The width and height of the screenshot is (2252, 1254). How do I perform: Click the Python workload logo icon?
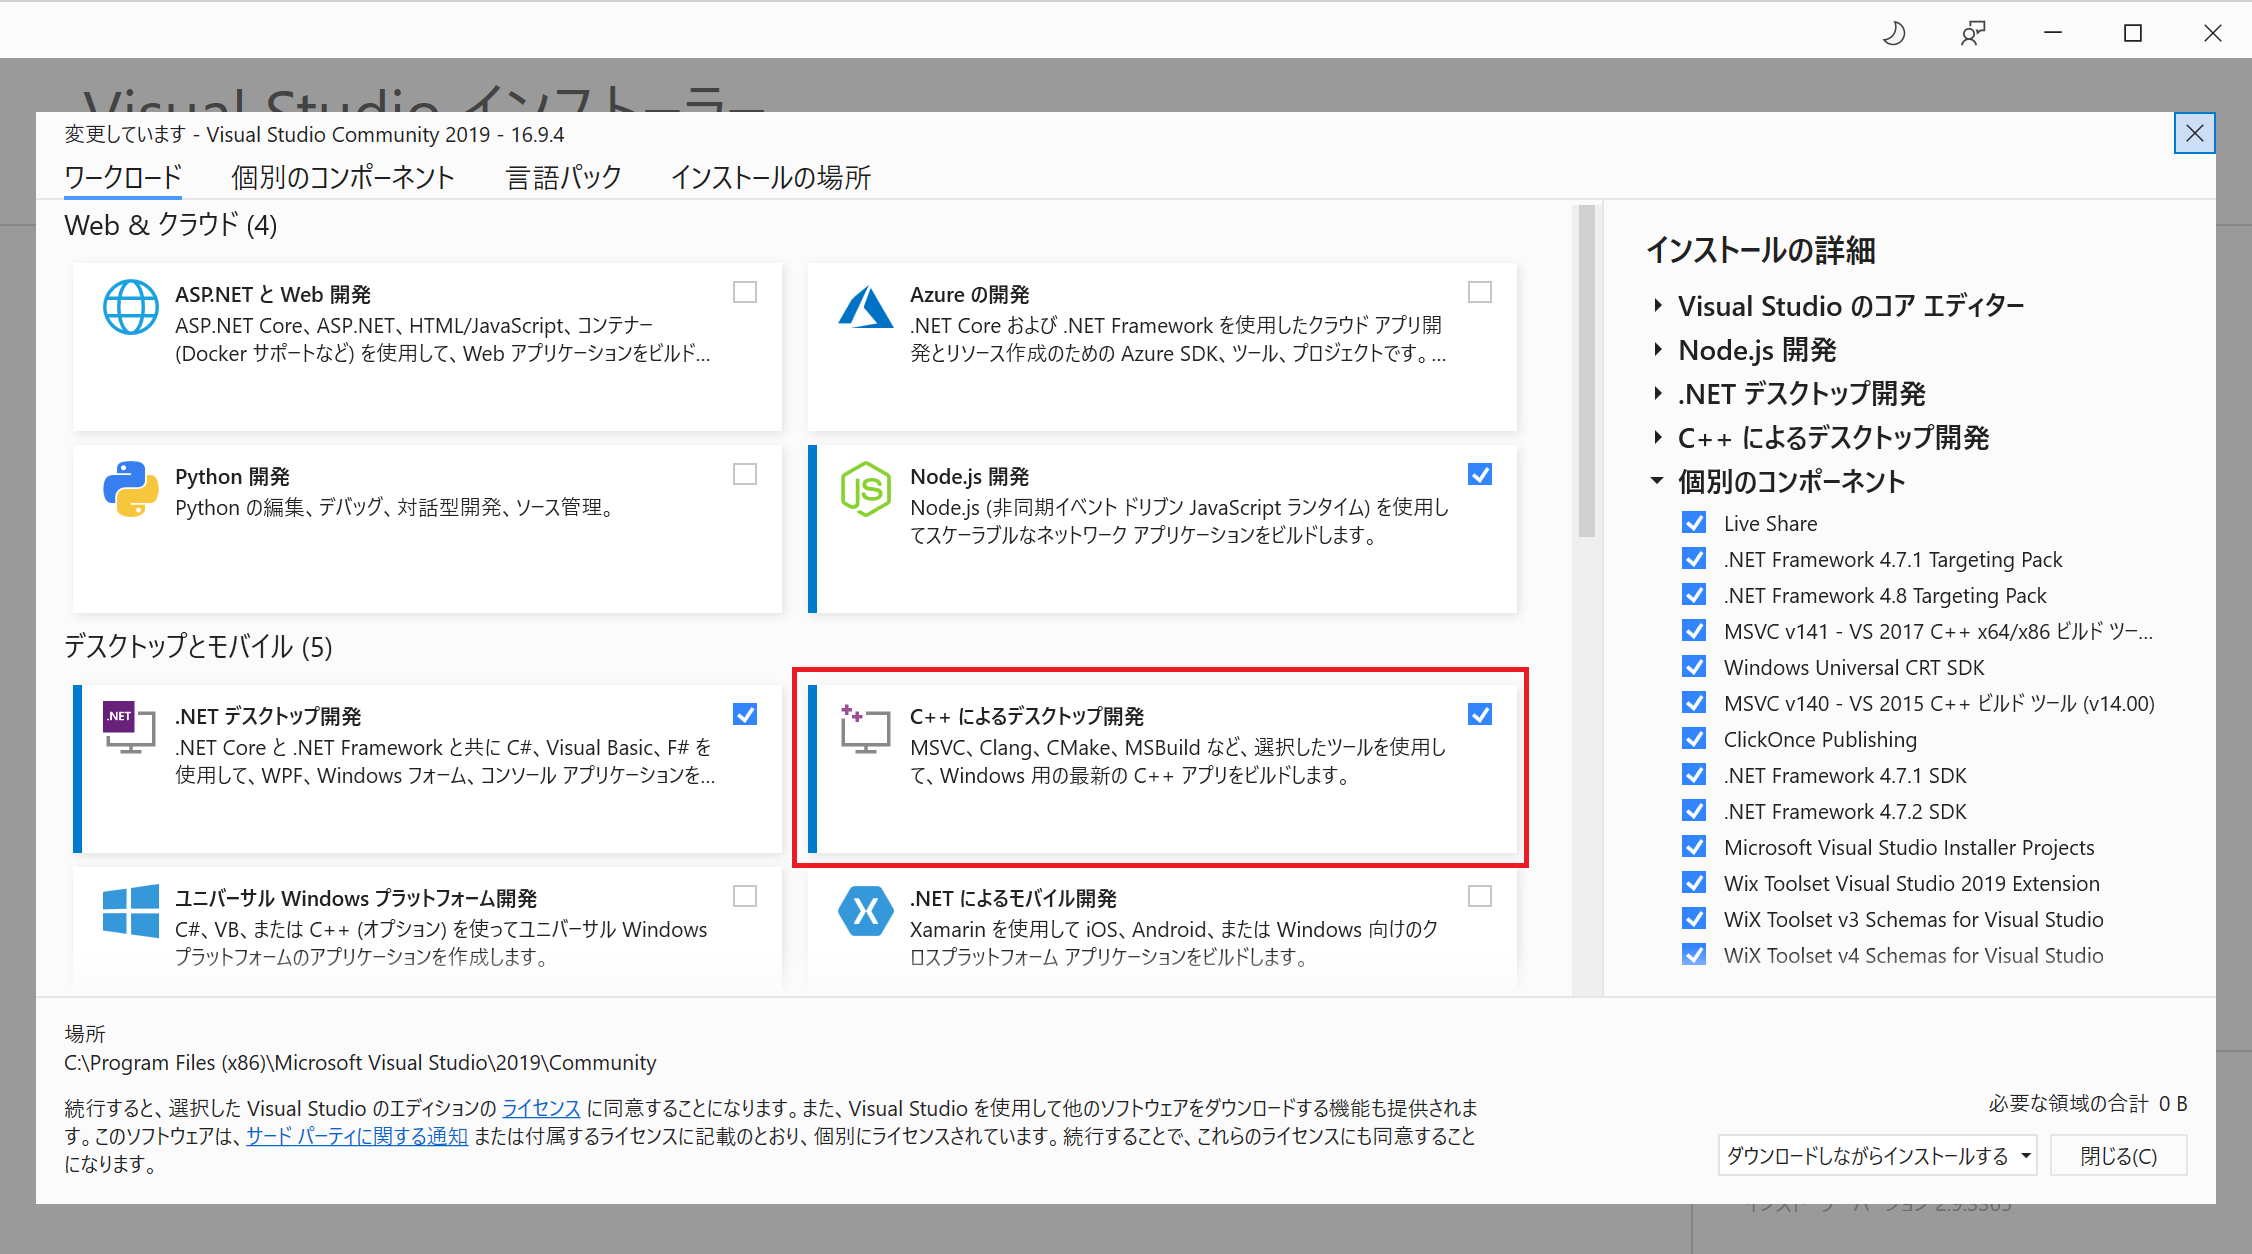click(131, 489)
